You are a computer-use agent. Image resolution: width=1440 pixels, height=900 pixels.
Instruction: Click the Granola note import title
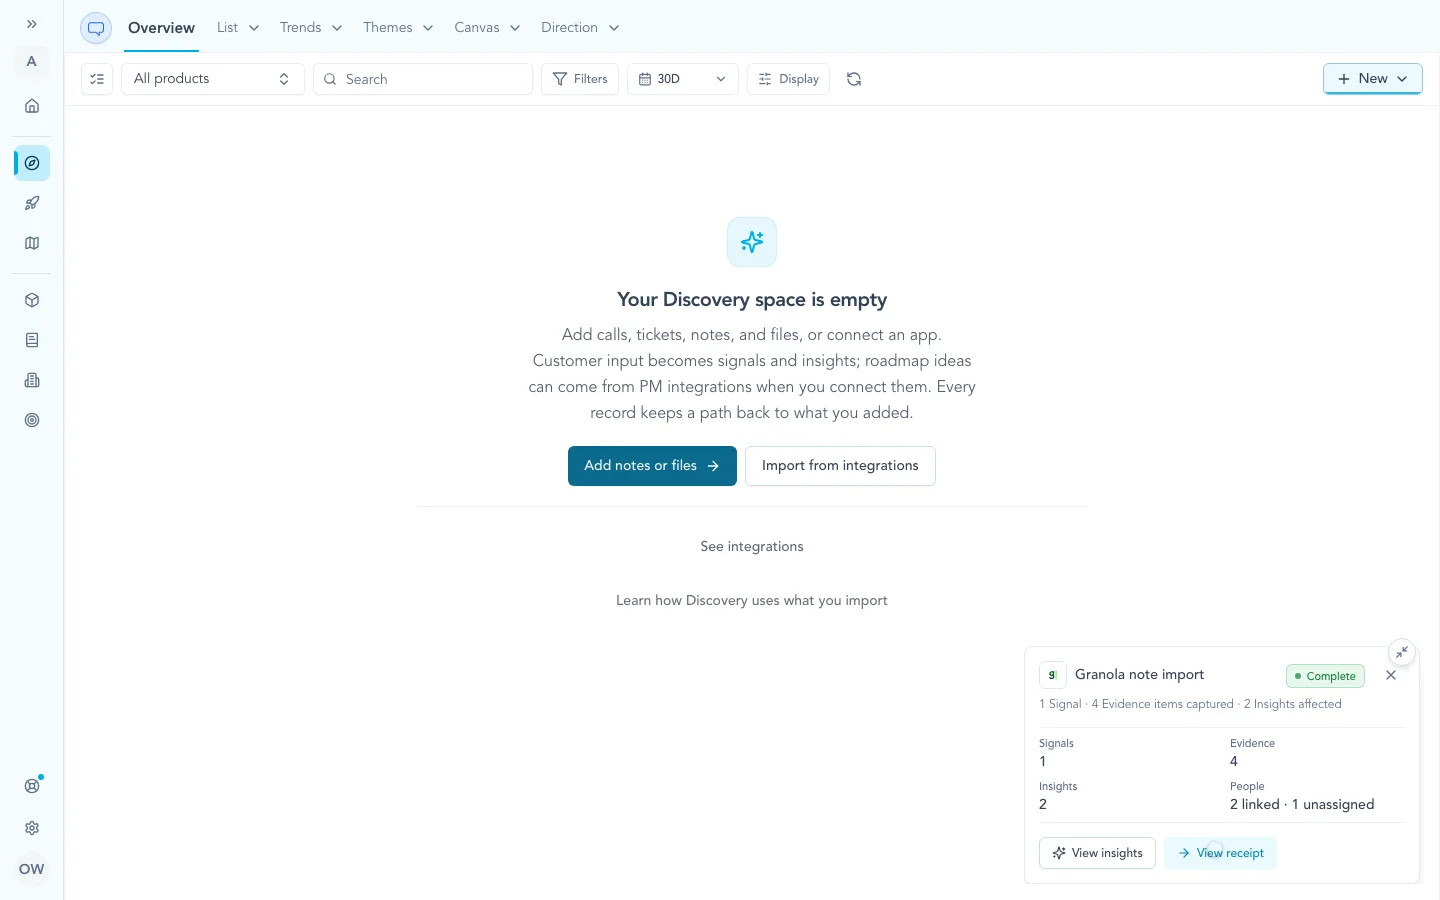tap(1139, 675)
